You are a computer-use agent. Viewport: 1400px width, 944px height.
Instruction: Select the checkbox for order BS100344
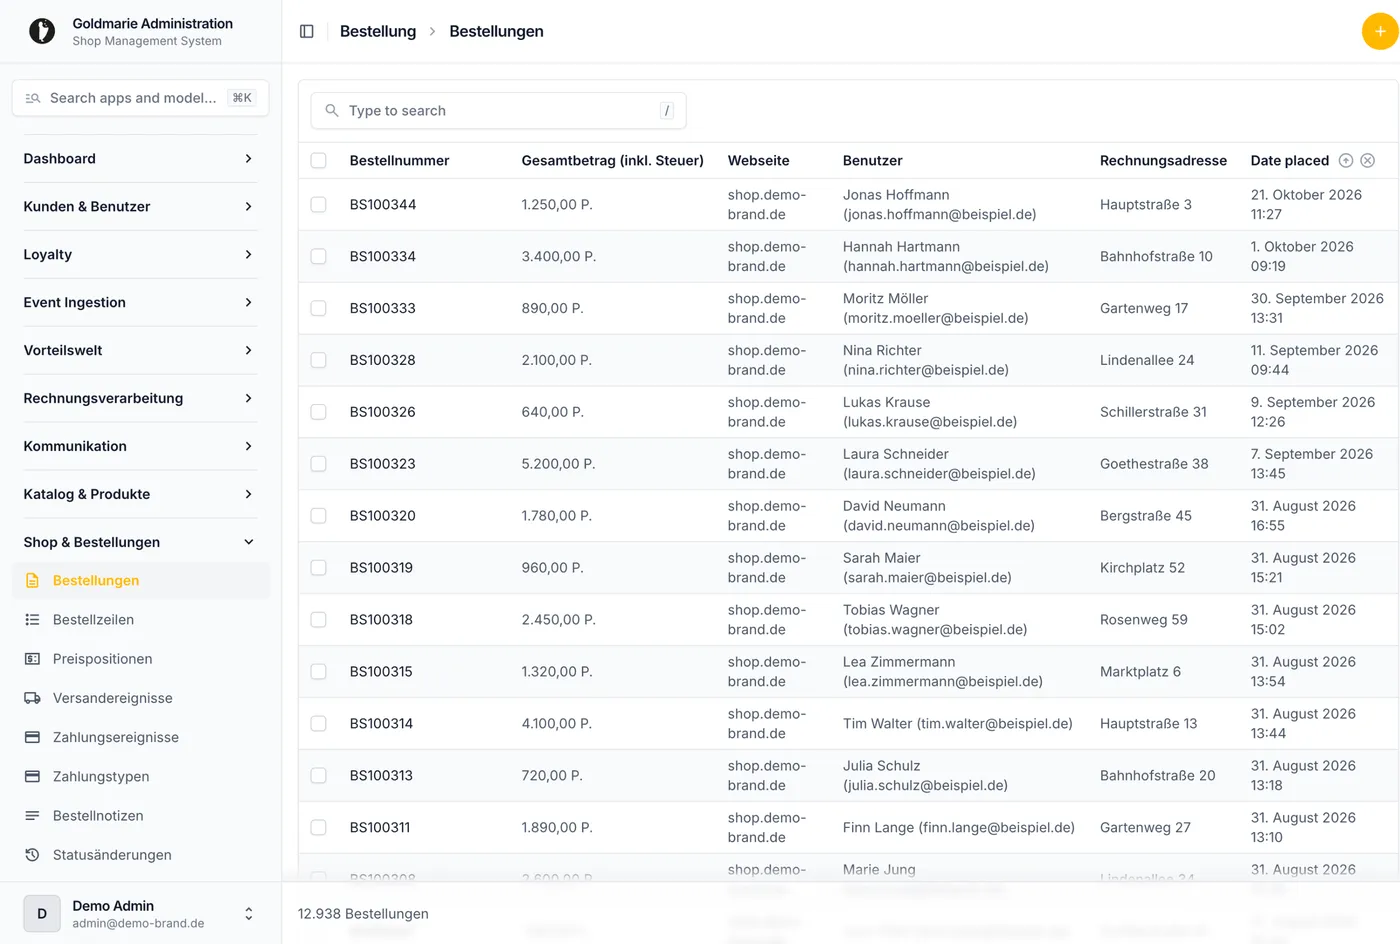[x=318, y=204]
